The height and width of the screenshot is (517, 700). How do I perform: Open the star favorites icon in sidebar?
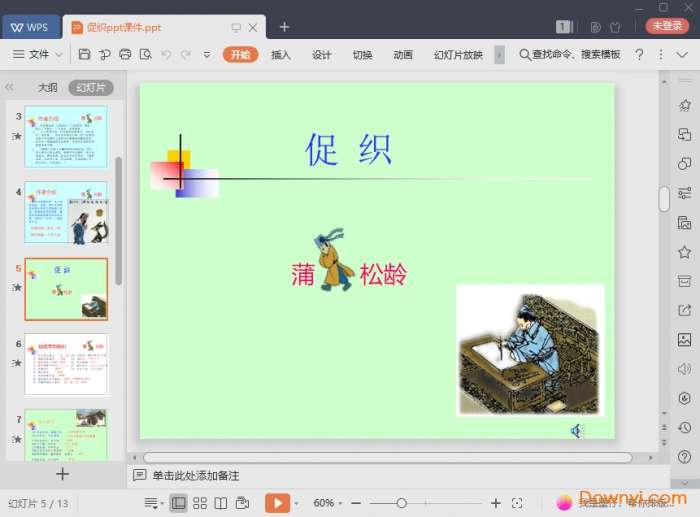click(684, 252)
